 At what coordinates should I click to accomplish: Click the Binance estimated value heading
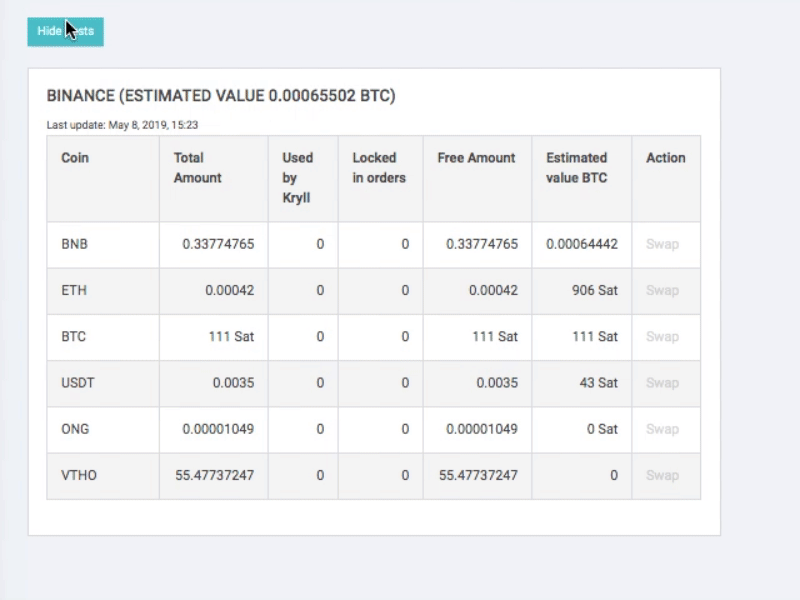[221, 96]
